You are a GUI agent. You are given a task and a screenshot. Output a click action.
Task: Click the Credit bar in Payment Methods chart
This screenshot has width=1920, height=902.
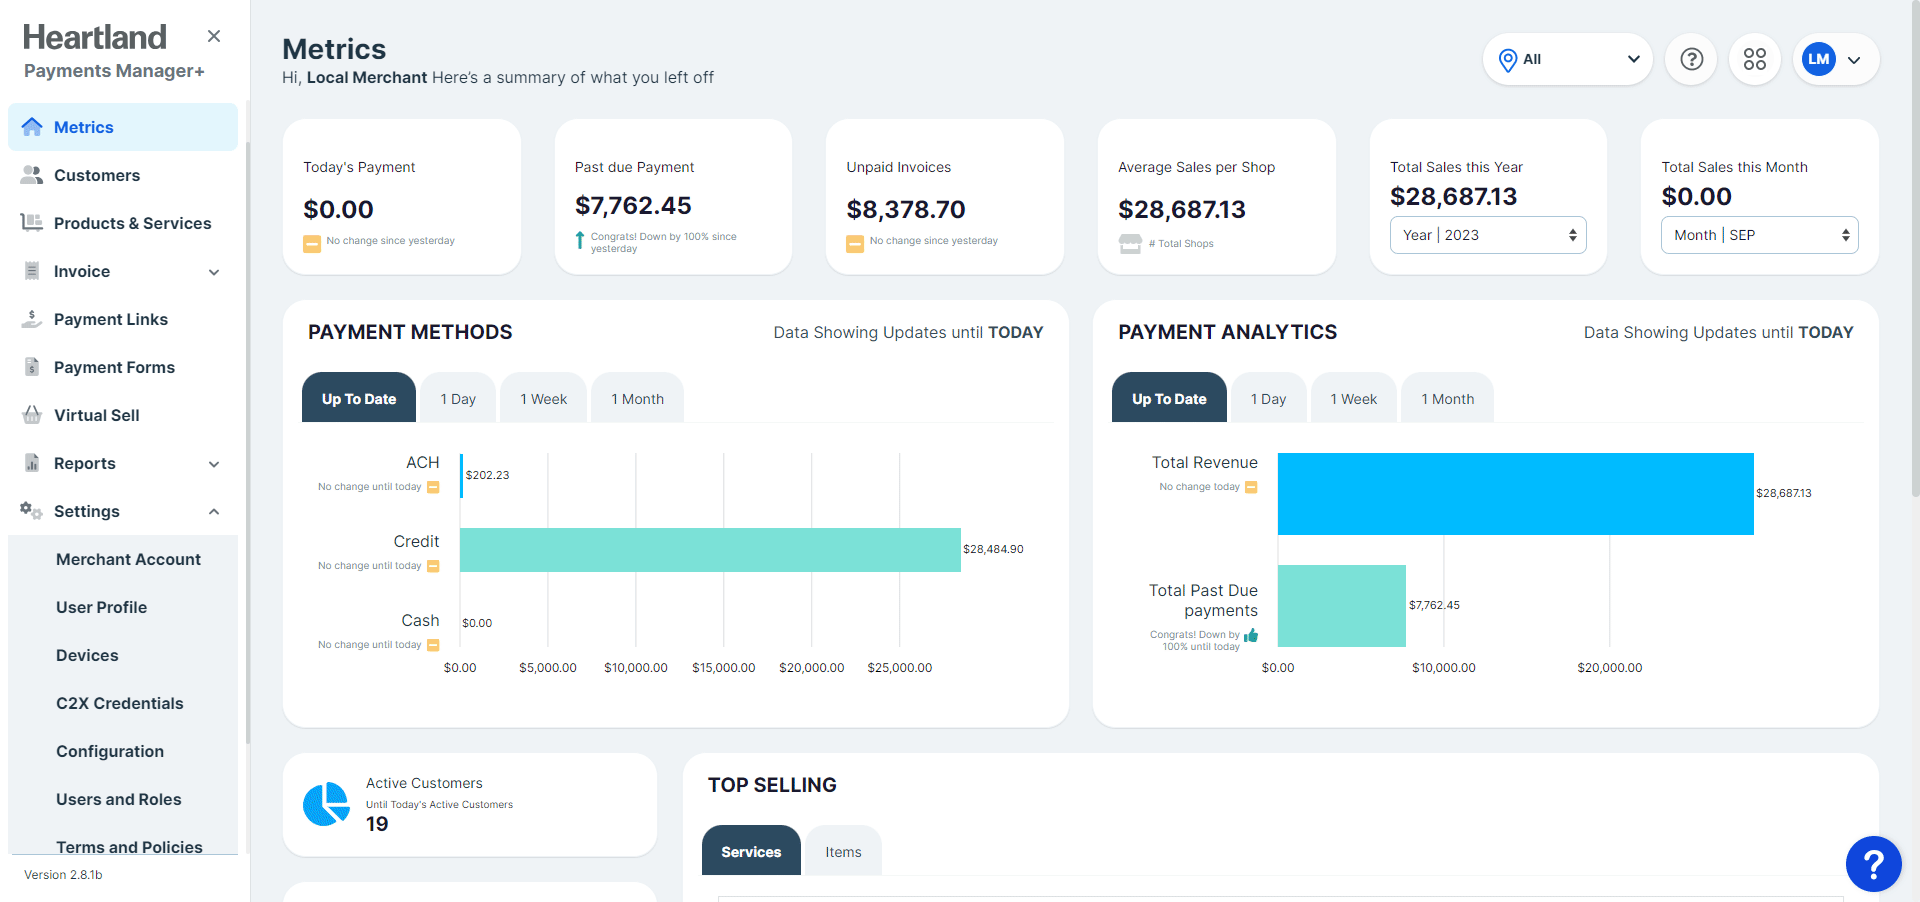(710, 550)
